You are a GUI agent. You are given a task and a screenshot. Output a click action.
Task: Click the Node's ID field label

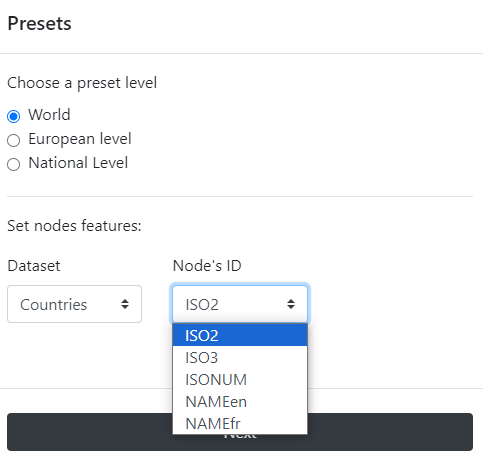click(207, 266)
